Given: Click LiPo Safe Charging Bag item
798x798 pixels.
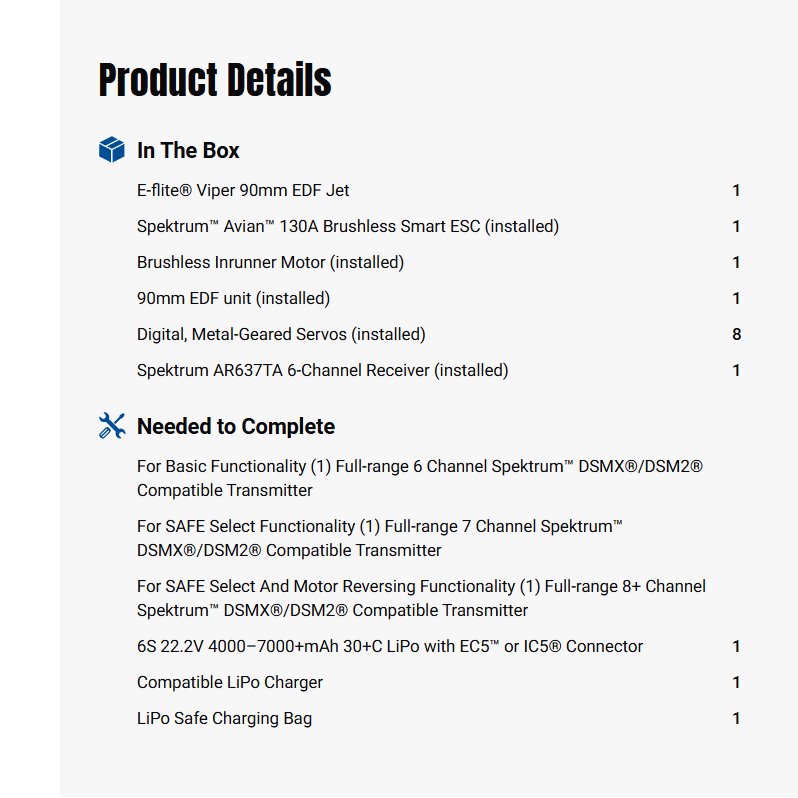Looking at the screenshot, I should [x=224, y=718].
